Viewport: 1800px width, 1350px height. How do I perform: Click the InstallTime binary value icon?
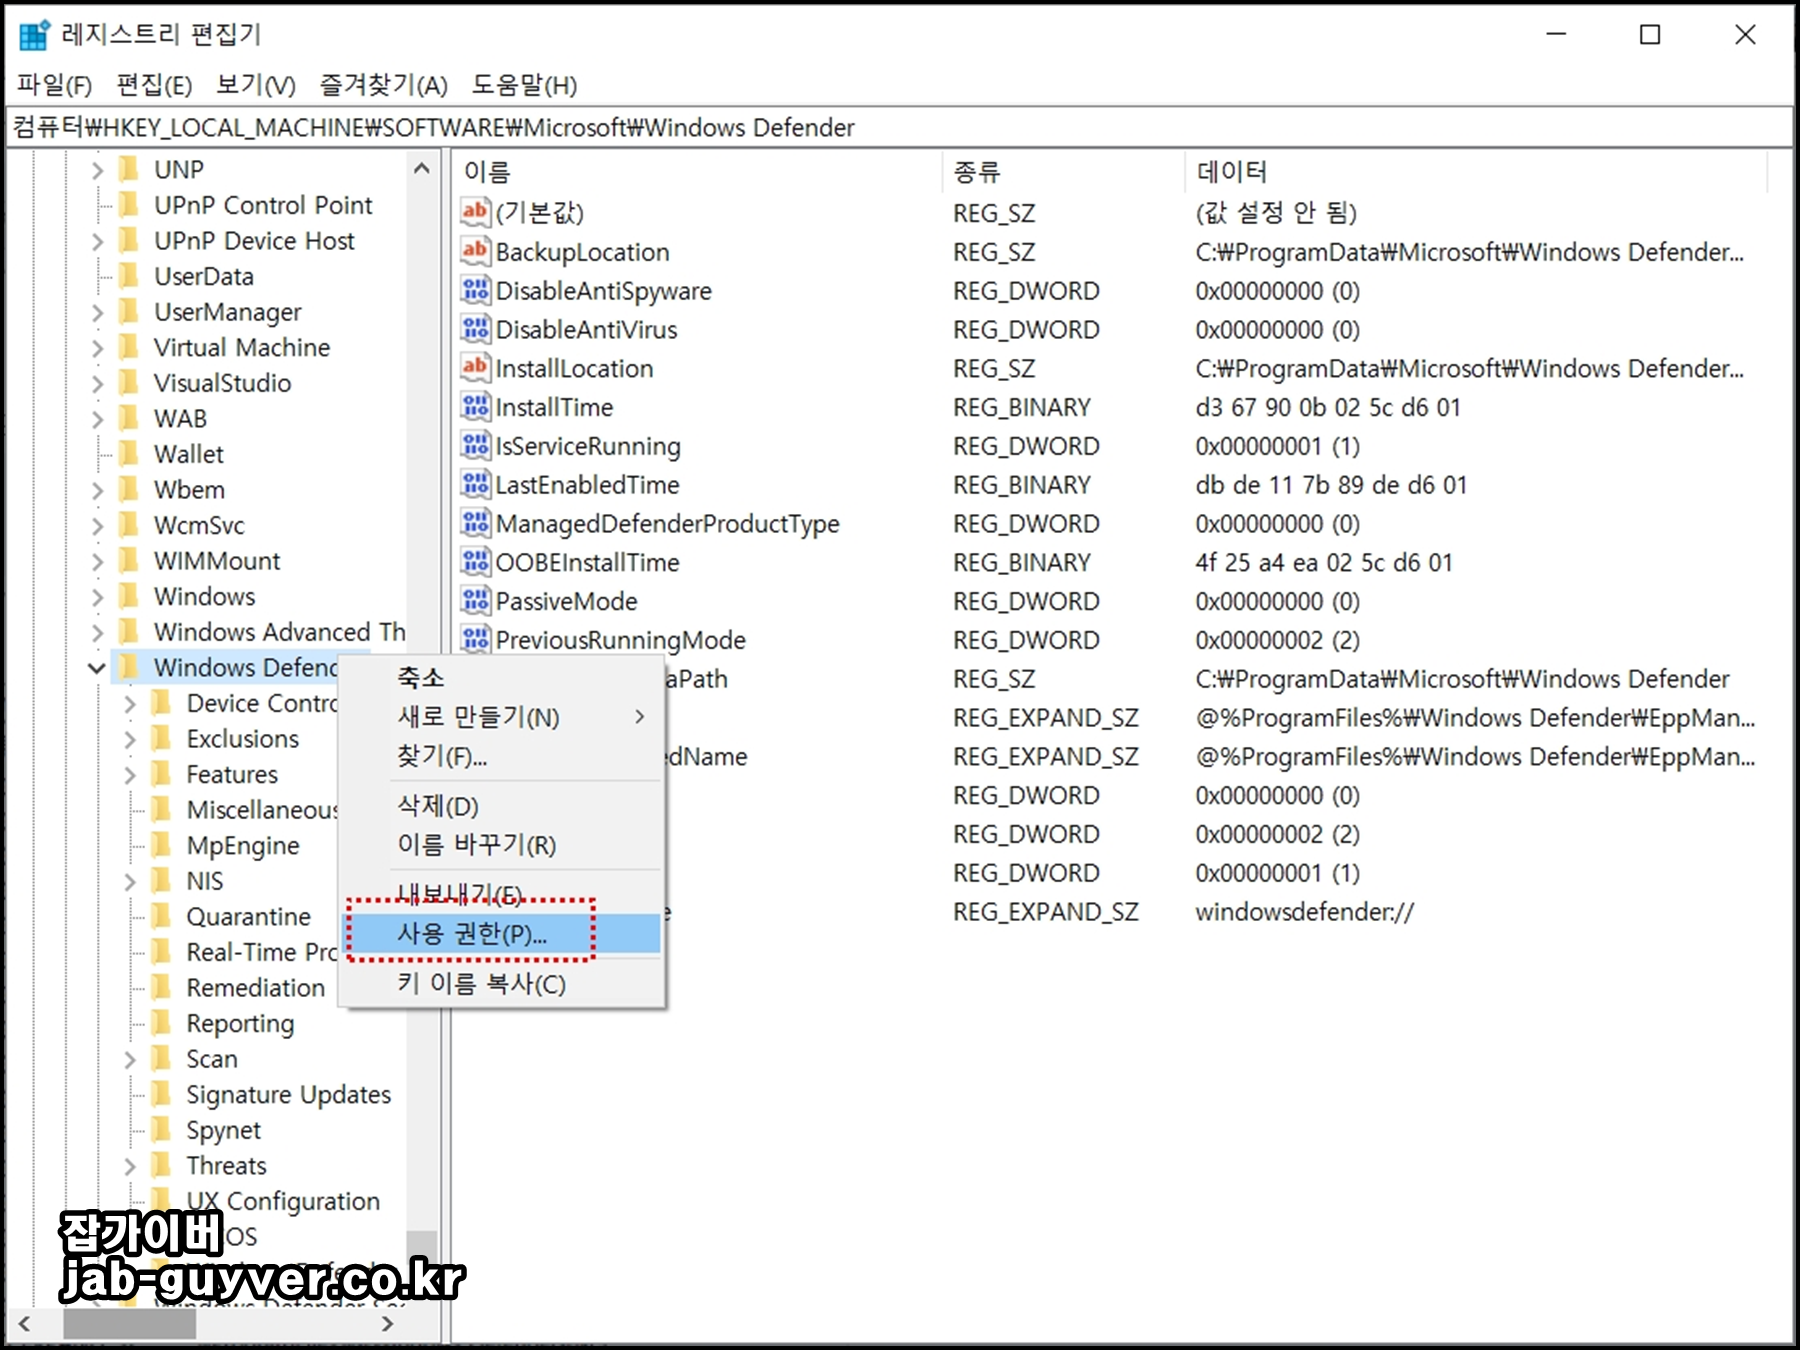(x=475, y=407)
